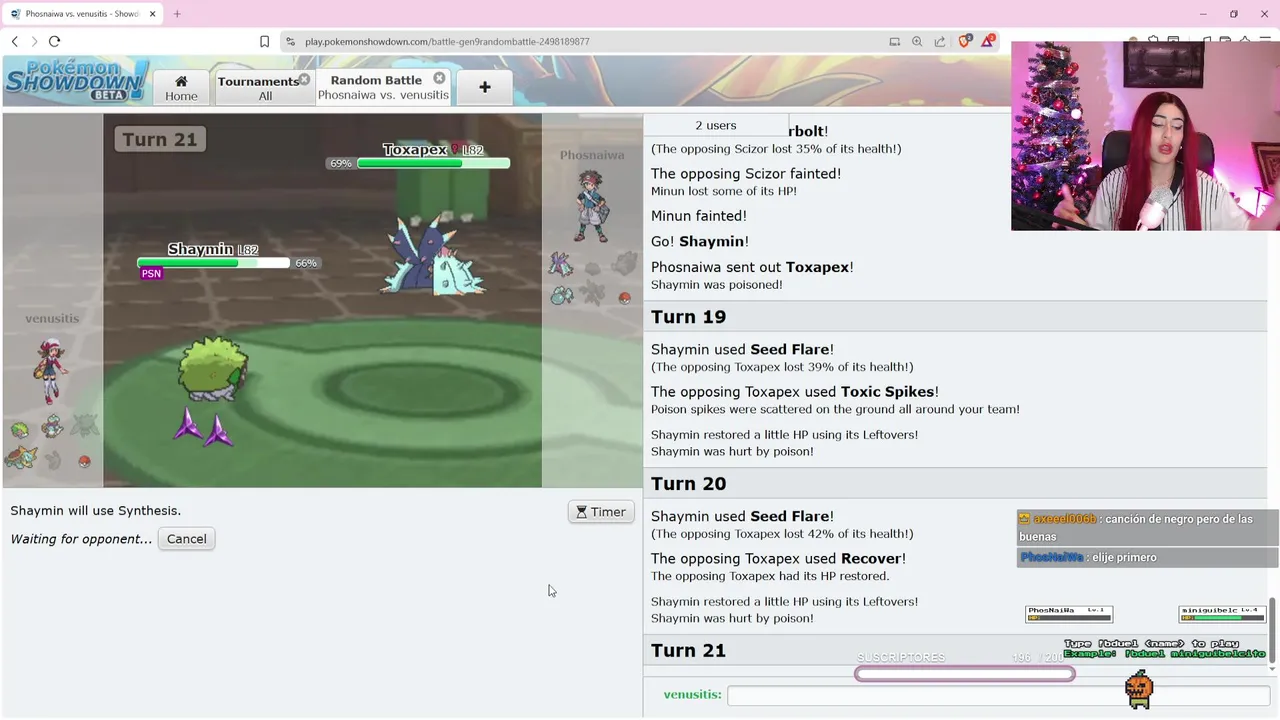Click the Pokémon Showdown logo
The image size is (1280, 720).
click(77, 80)
